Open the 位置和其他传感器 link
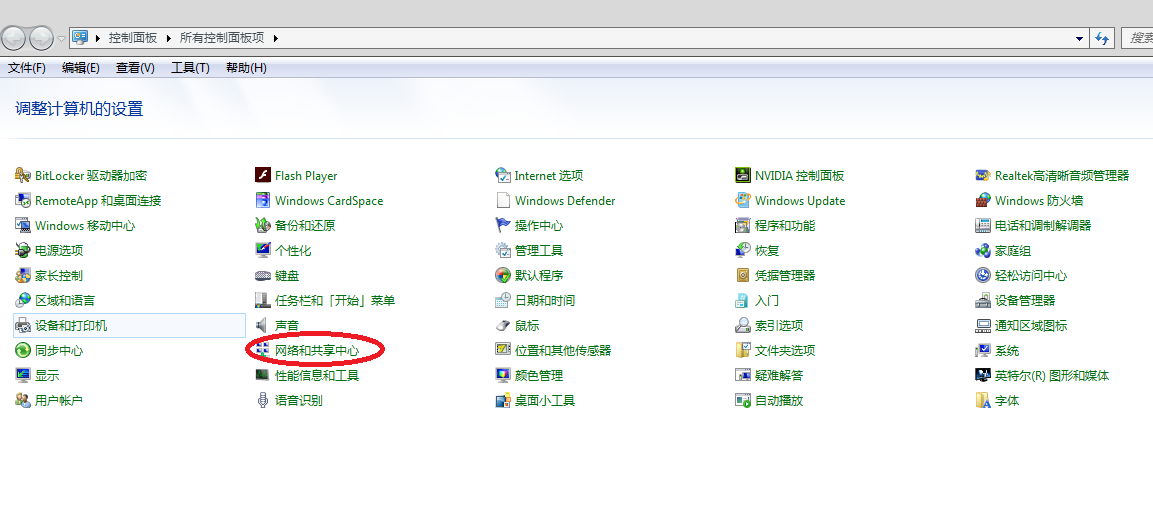The width and height of the screenshot is (1153, 515). point(563,350)
